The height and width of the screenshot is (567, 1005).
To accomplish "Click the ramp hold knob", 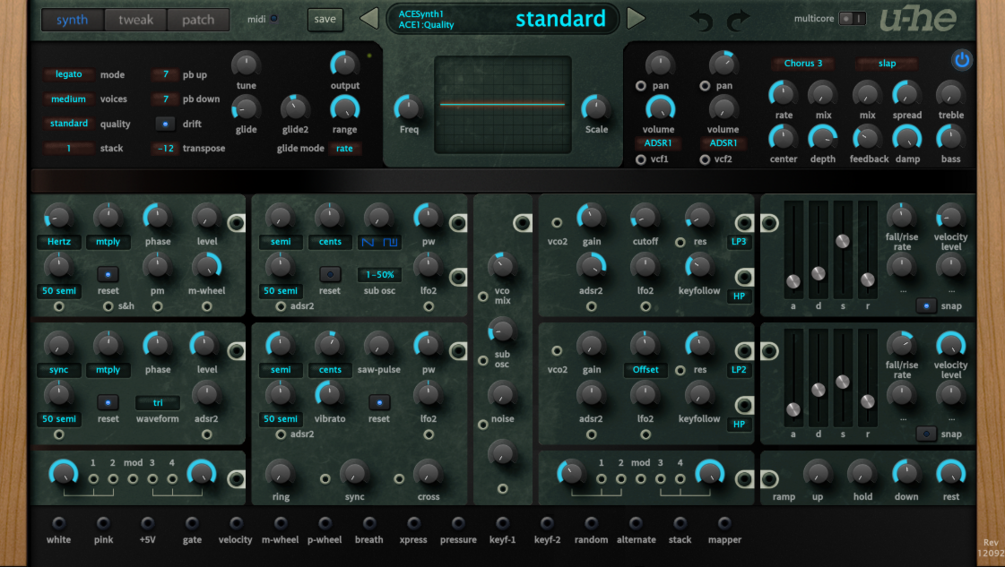I will pos(861,473).
